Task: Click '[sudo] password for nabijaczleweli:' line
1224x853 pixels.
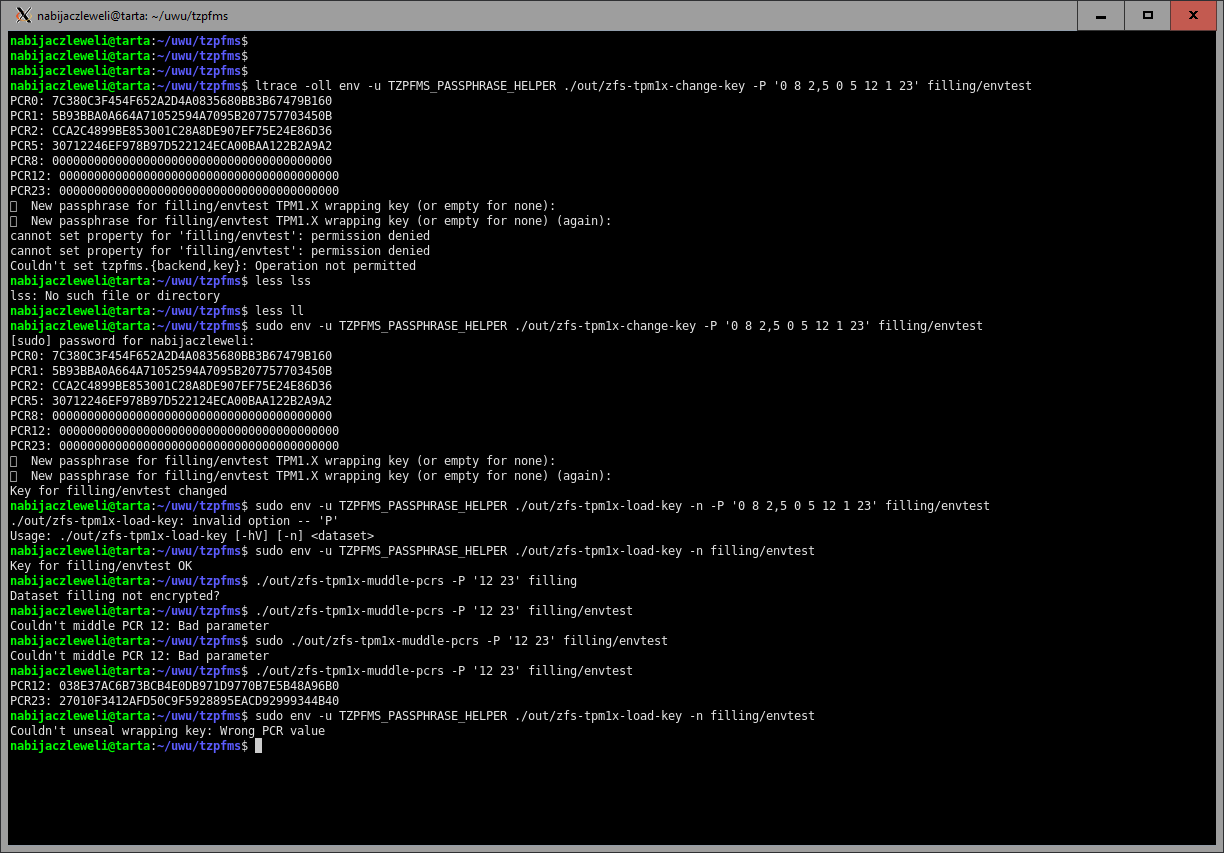Action: pyautogui.click(x=132, y=341)
